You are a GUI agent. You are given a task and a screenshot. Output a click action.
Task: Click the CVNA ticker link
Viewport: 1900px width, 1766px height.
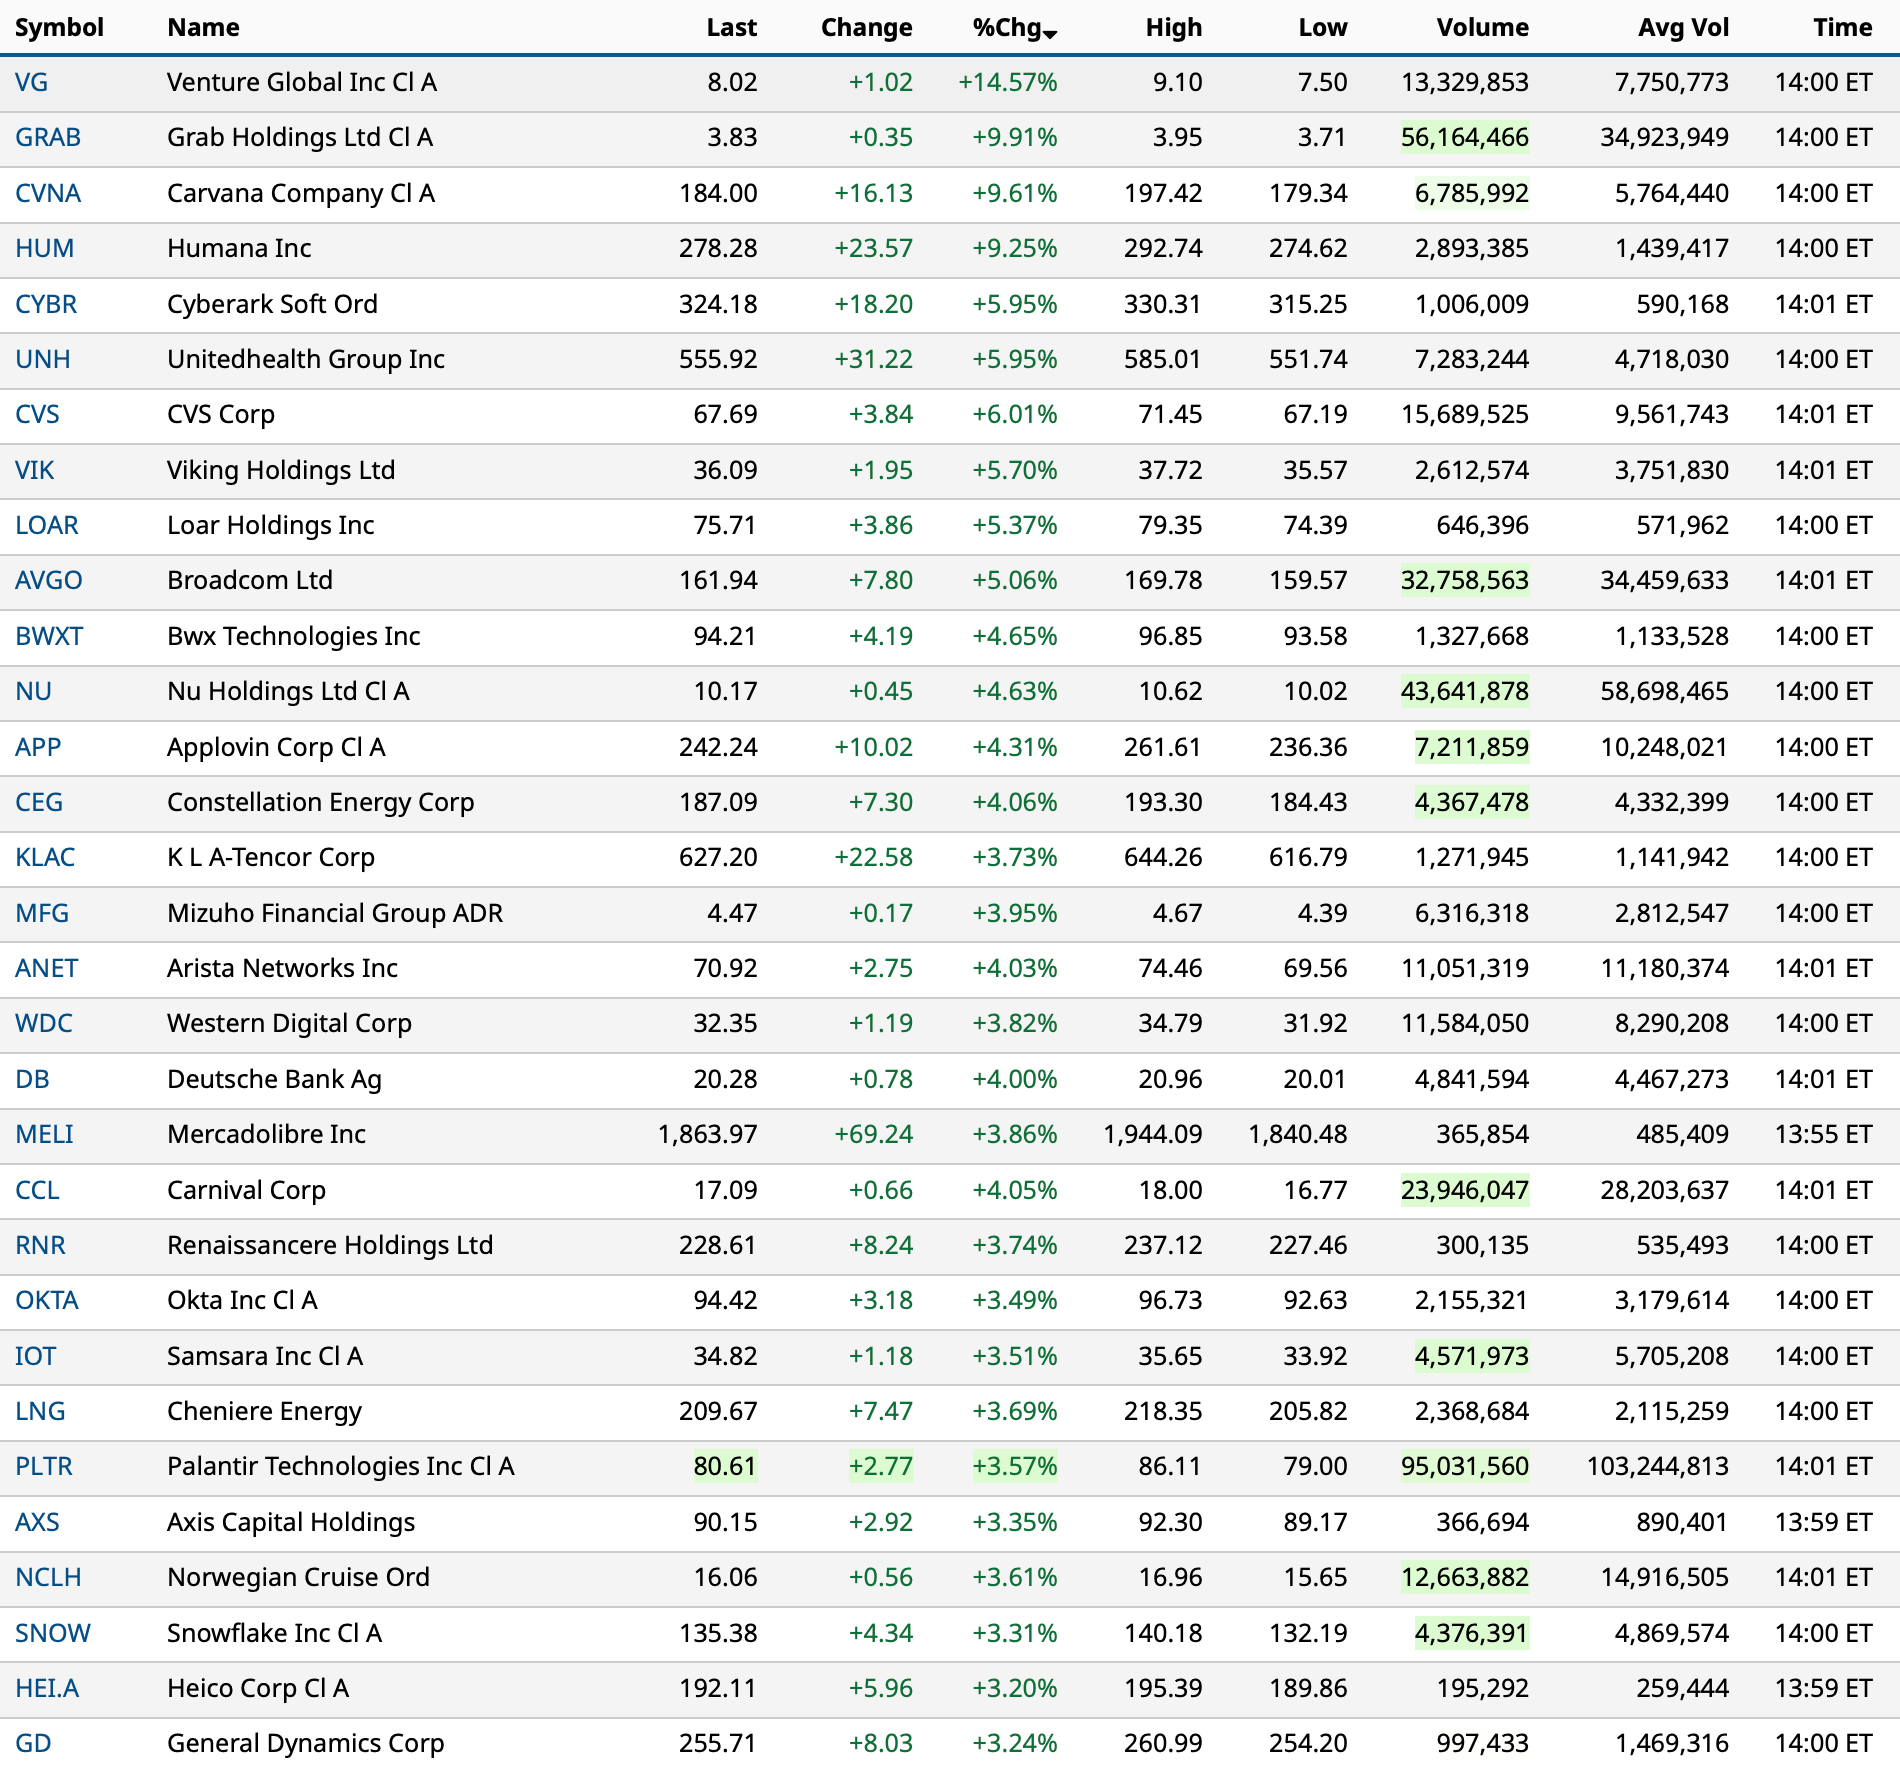pos(48,193)
